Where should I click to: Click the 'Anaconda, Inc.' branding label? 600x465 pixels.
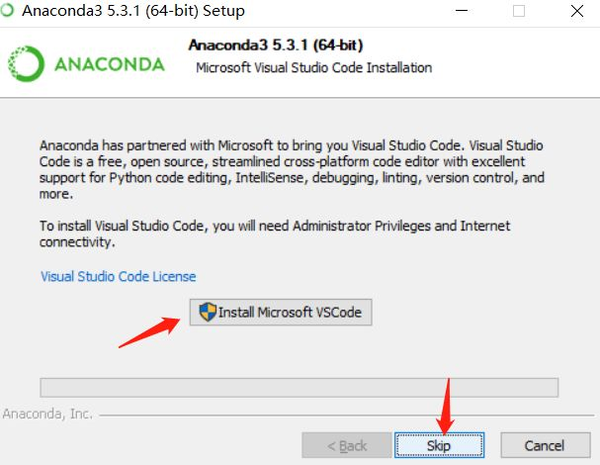47,414
